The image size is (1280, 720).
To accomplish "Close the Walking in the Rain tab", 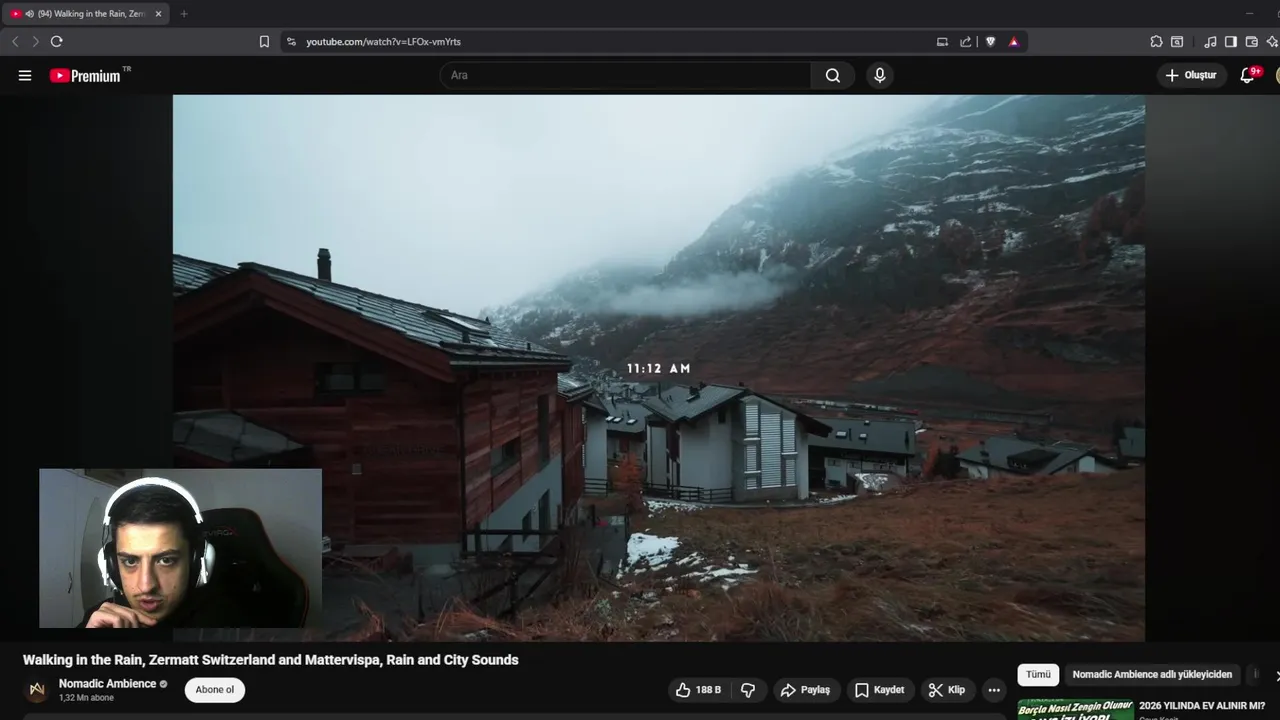I will (x=158, y=14).
